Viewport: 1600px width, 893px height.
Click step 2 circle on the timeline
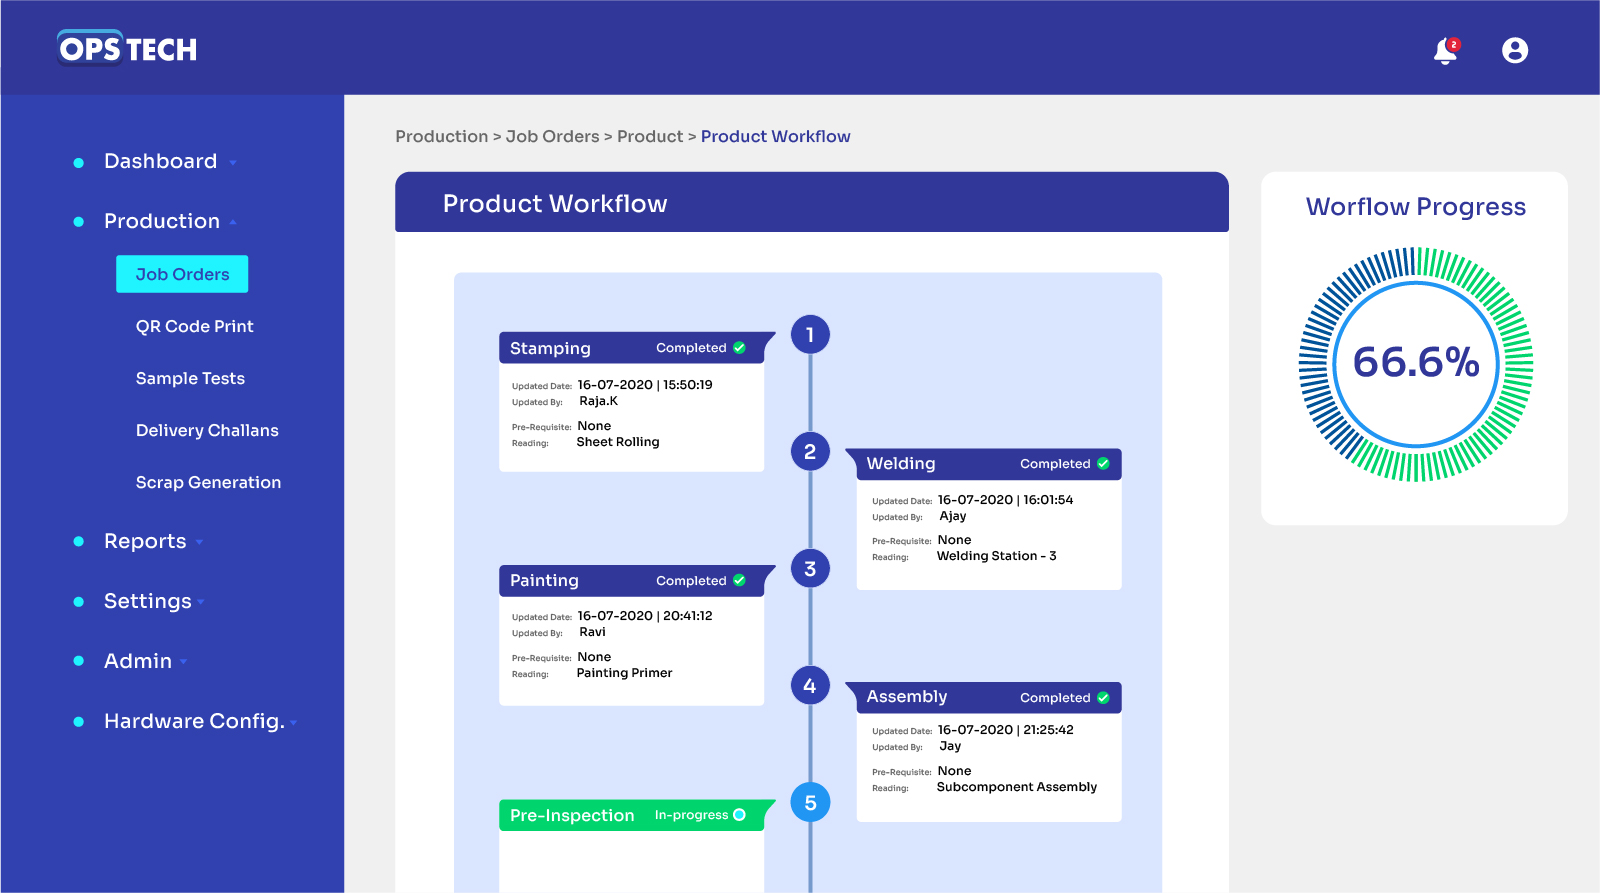tap(810, 452)
